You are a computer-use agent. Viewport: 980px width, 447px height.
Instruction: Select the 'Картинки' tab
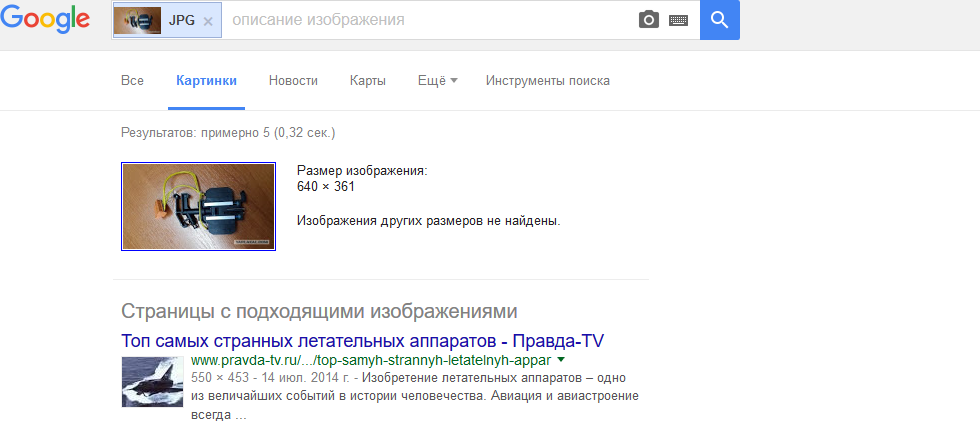tap(206, 81)
